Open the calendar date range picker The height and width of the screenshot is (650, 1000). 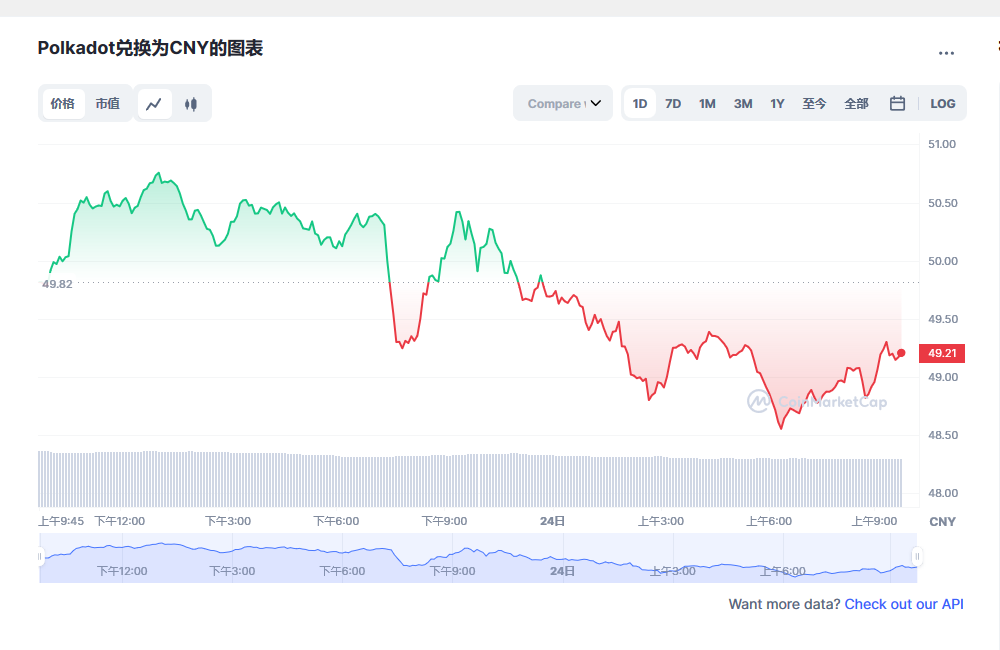(x=897, y=103)
